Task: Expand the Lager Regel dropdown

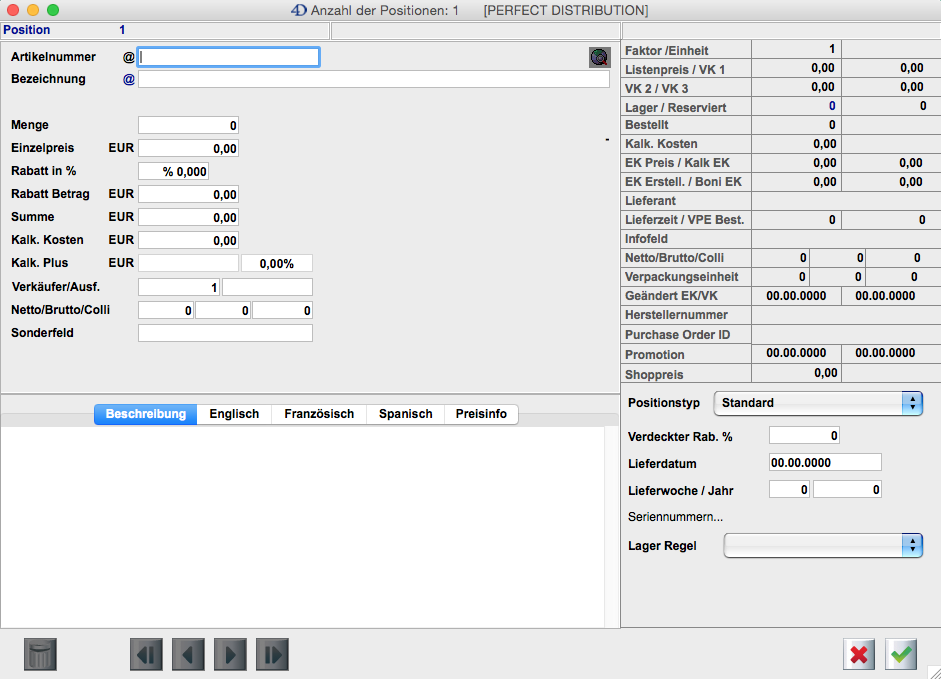Action: 822,545
